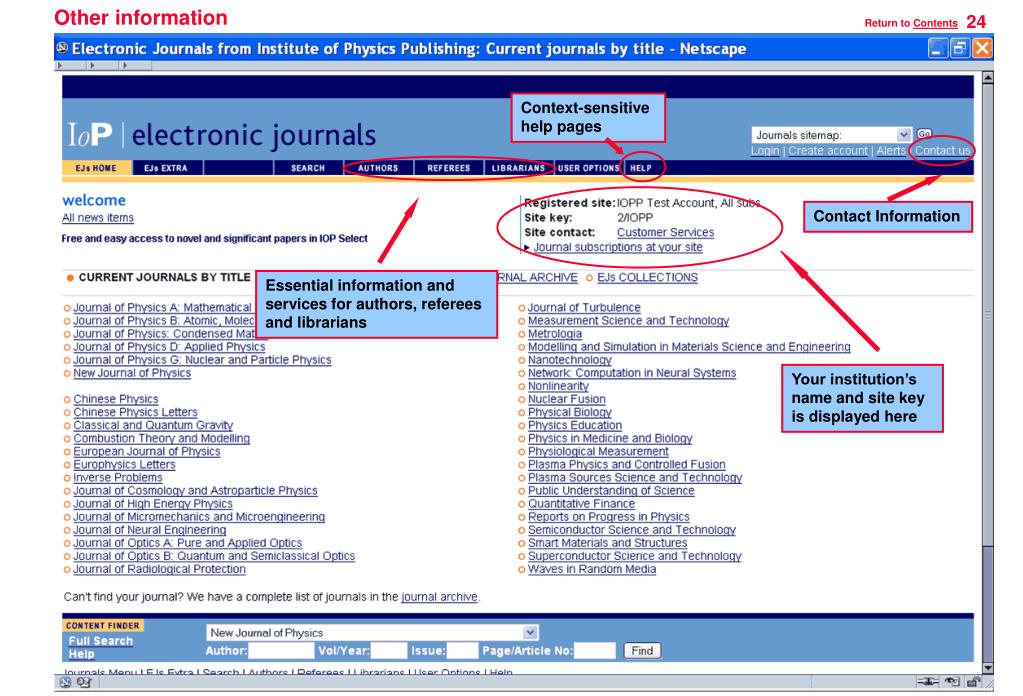The image size is (1023, 696).
Task: Click the Author input field
Action: point(281,650)
